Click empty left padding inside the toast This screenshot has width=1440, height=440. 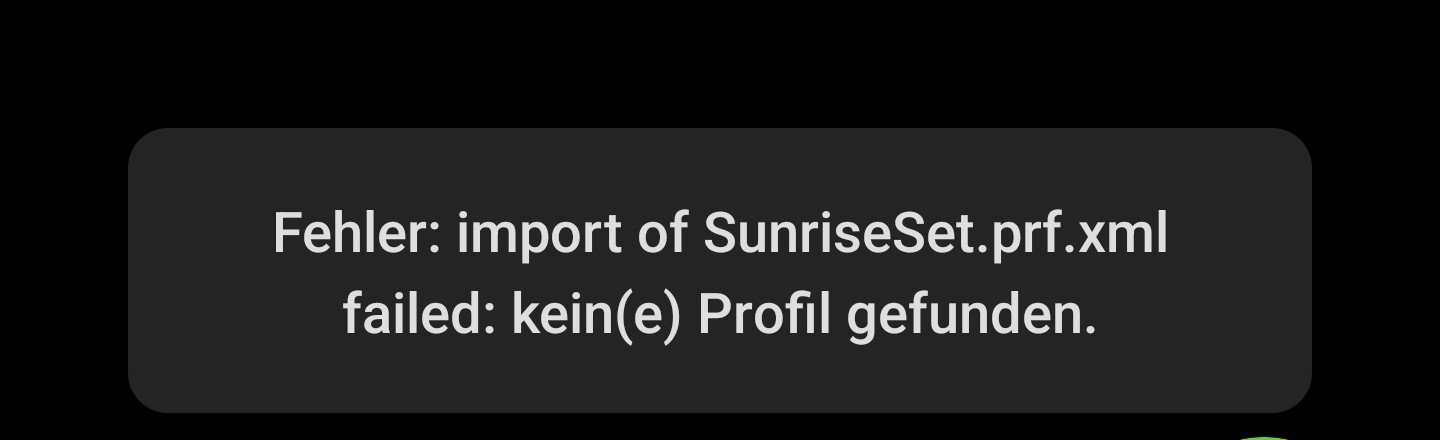(x=200, y=270)
